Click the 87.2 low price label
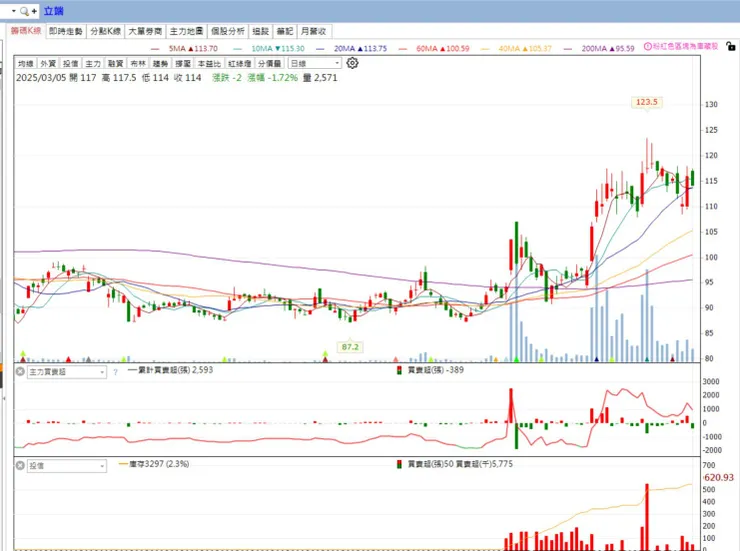The width and height of the screenshot is (740, 551). tap(350, 347)
